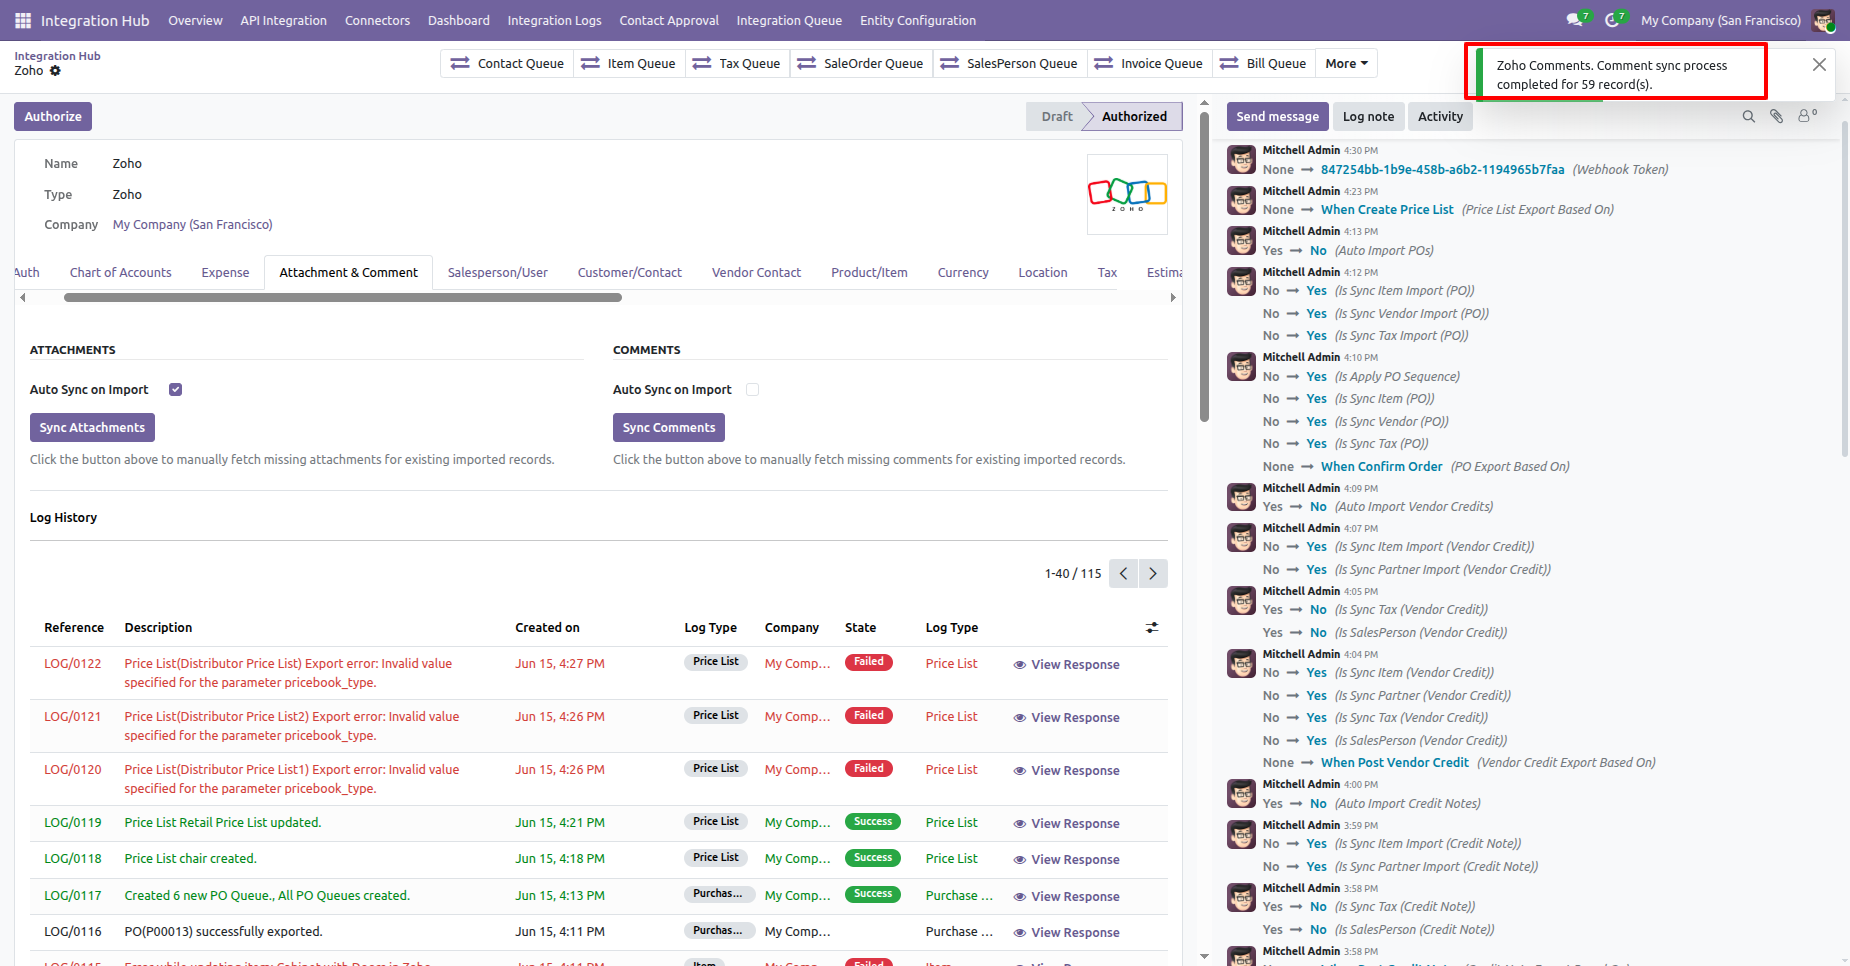1850x966 pixels.
Task: Open the Item Queue
Action: [x=628, y=63]
